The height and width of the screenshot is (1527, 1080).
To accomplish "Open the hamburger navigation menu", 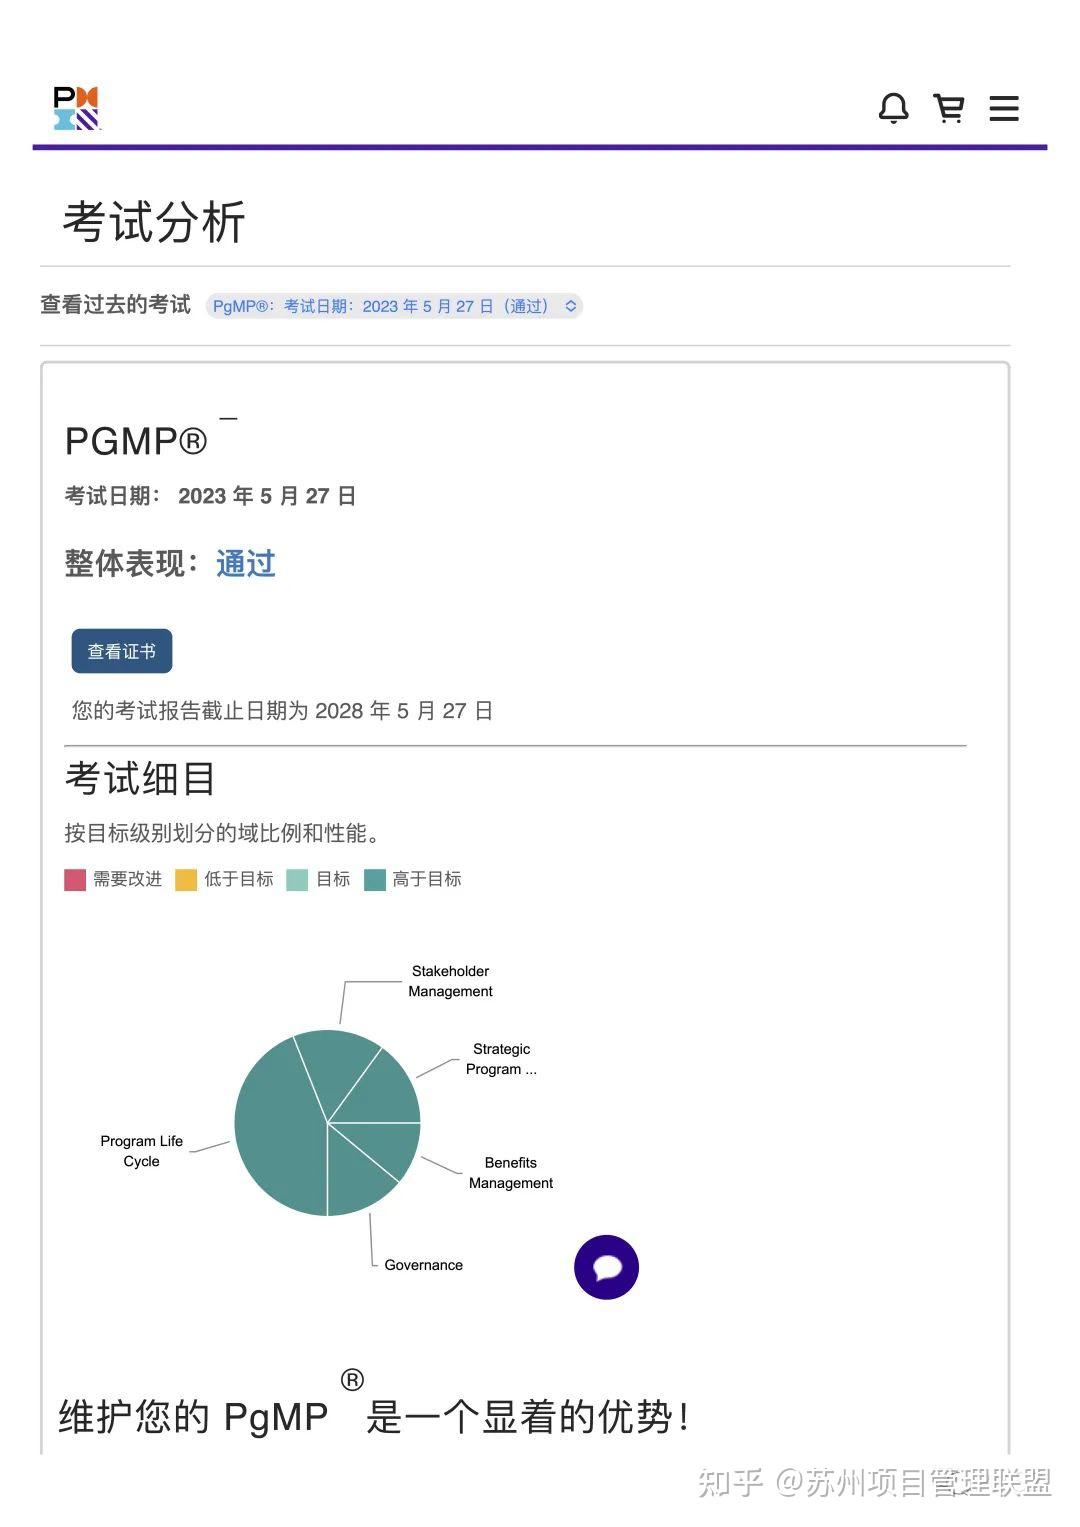I will click(x=1004, y=108).
